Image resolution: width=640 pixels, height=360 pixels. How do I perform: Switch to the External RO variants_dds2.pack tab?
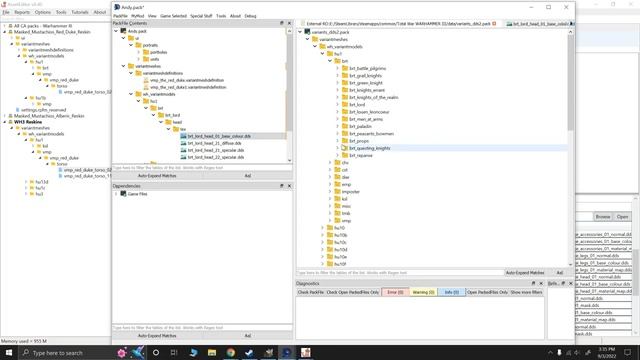tap(398, 24)
